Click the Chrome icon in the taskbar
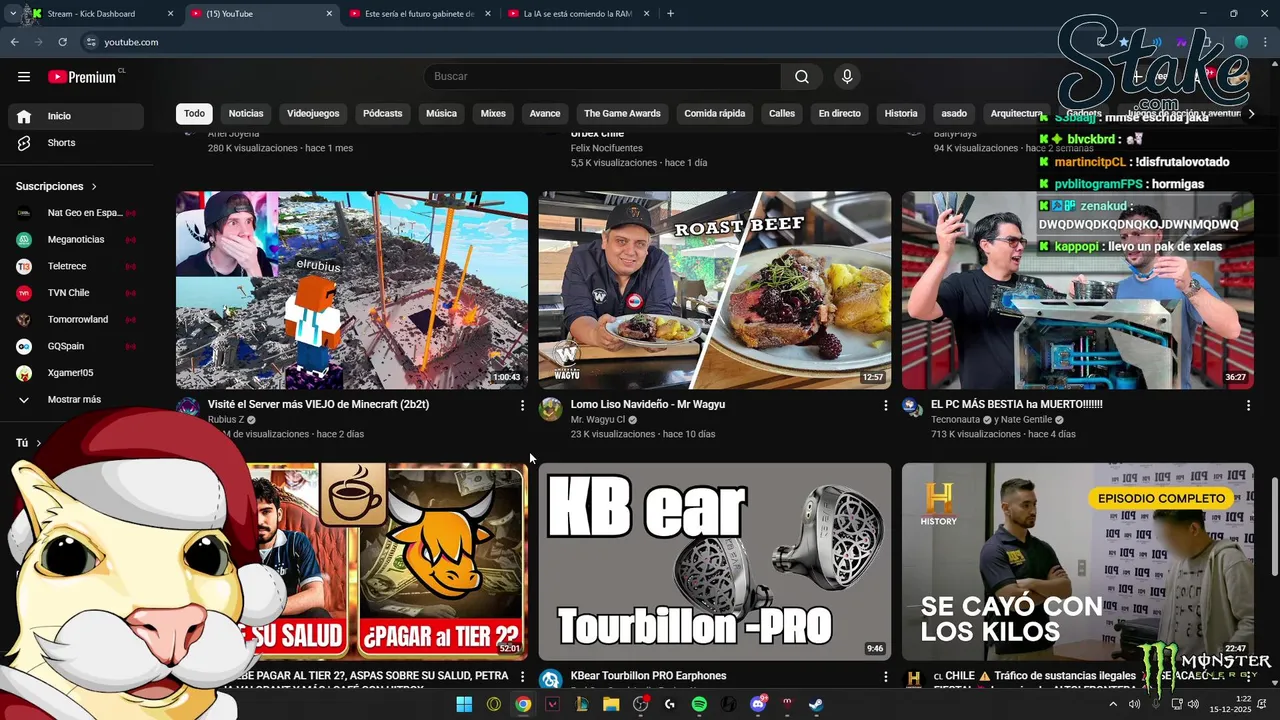The width and height of the screenshot is (1280, 720). [x=523, y=705]
